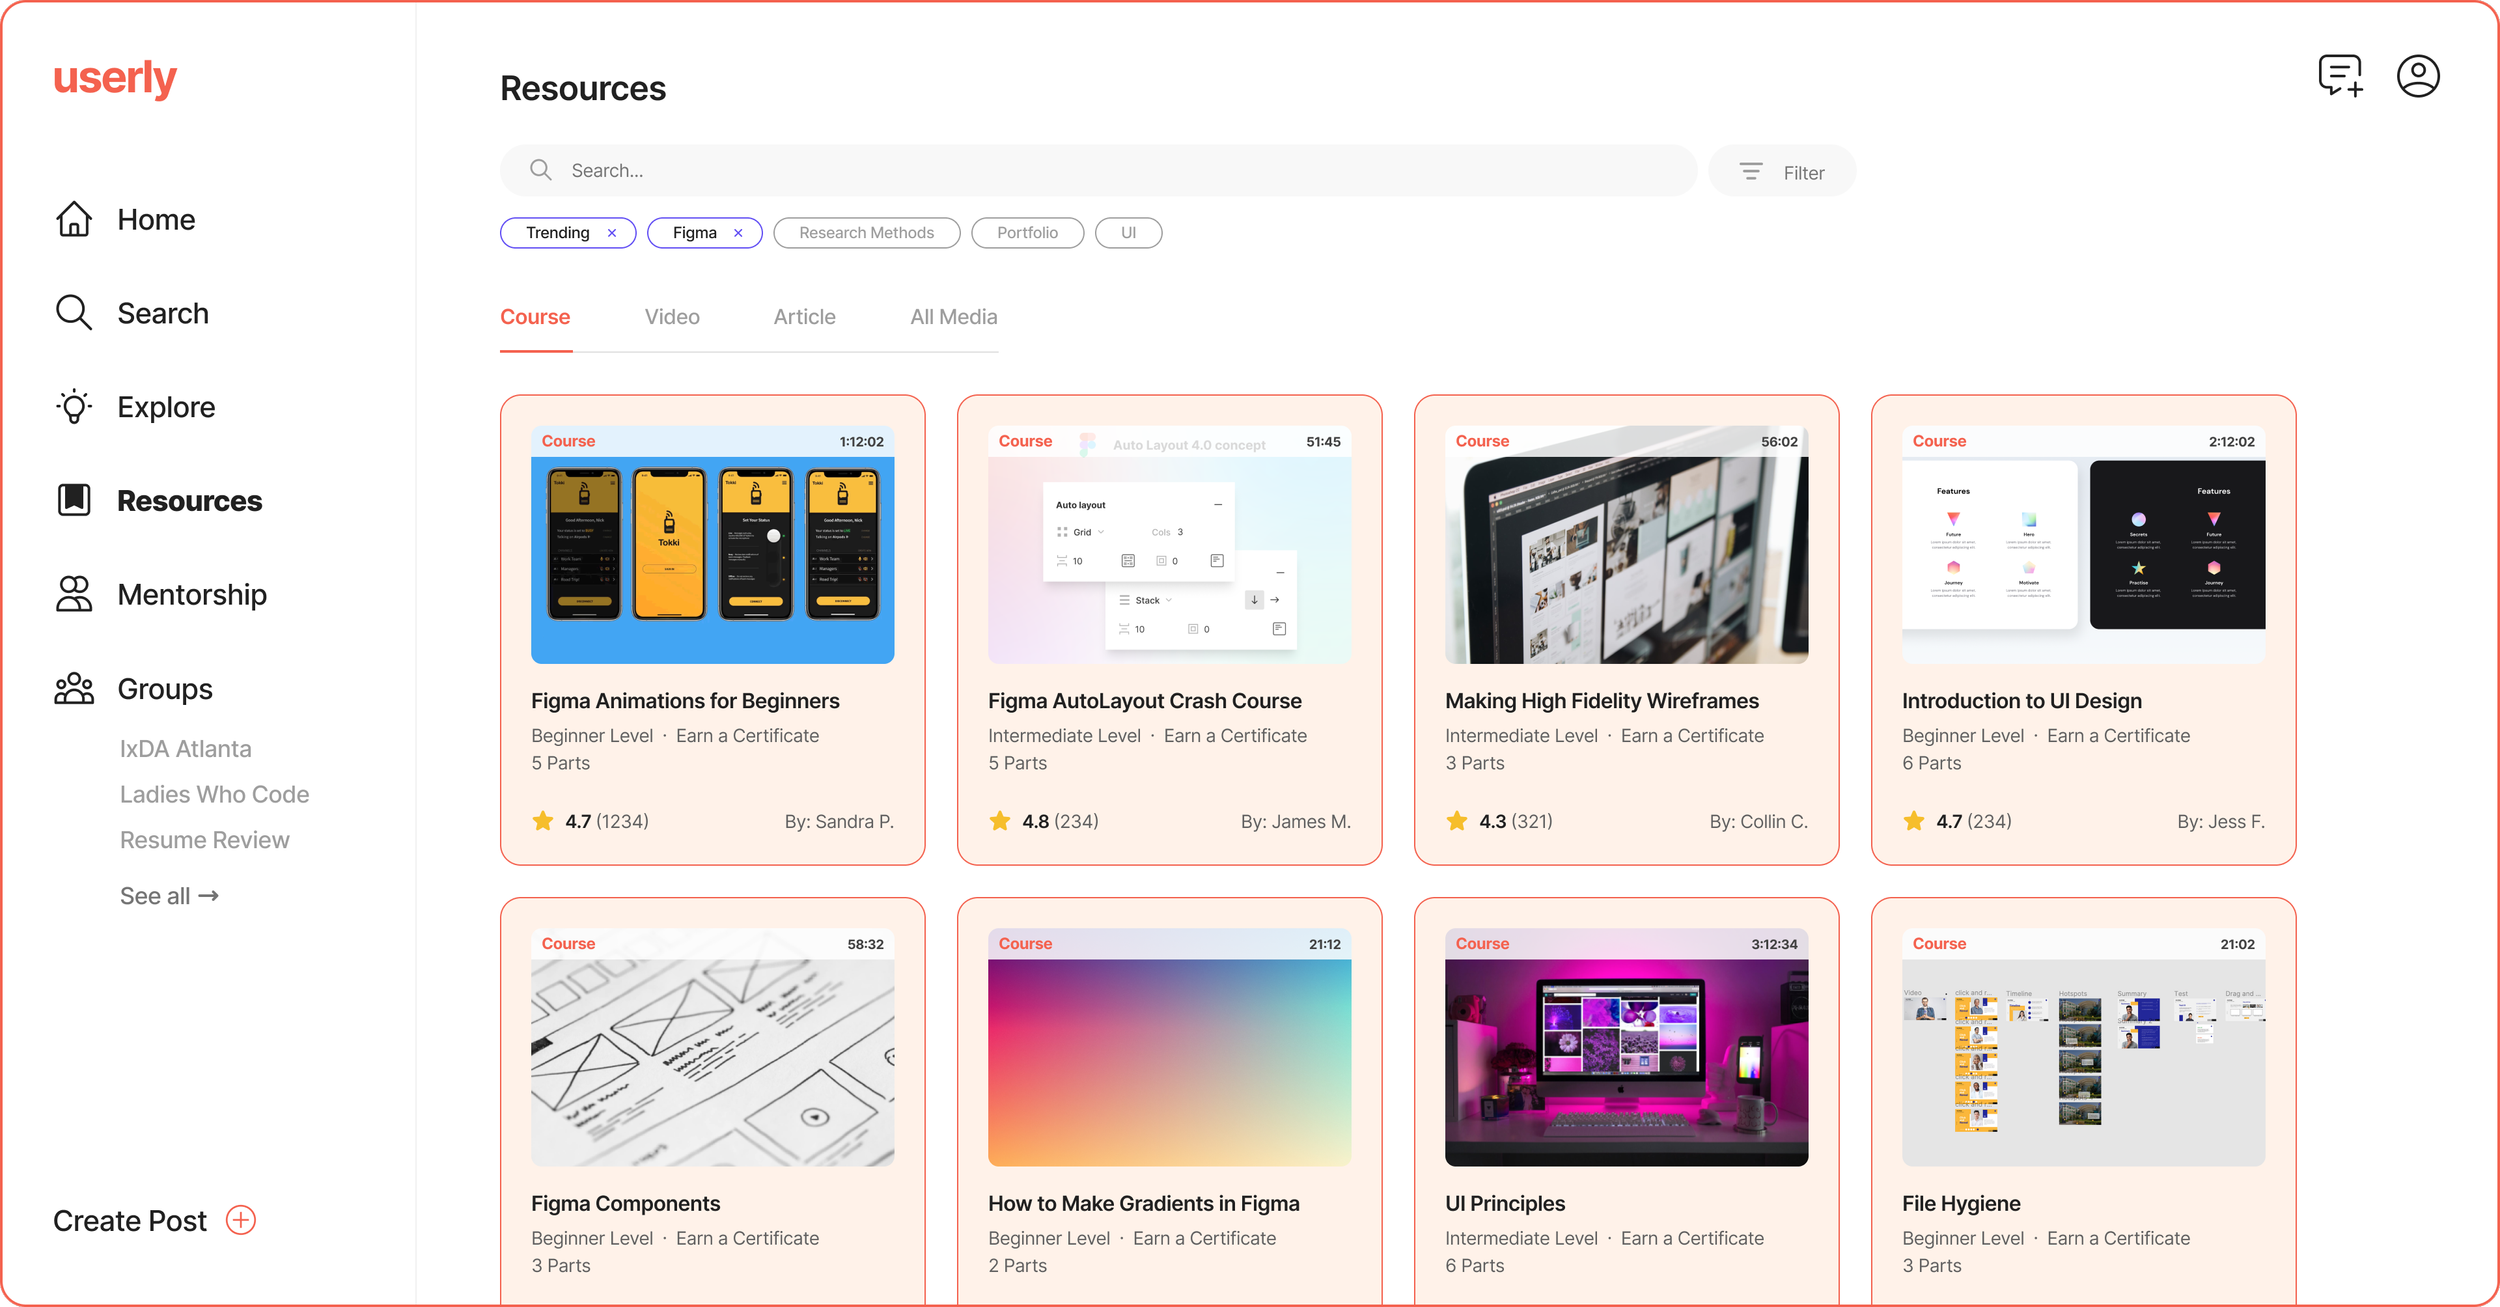
Task: Remove the Figma filter chip
Action: point(738,232)
